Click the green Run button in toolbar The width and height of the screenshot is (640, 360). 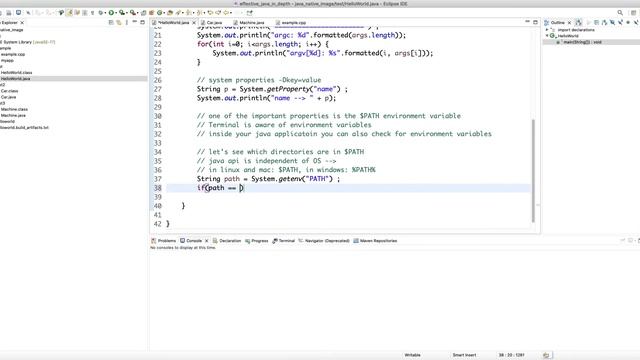click(x=111, y=13)
